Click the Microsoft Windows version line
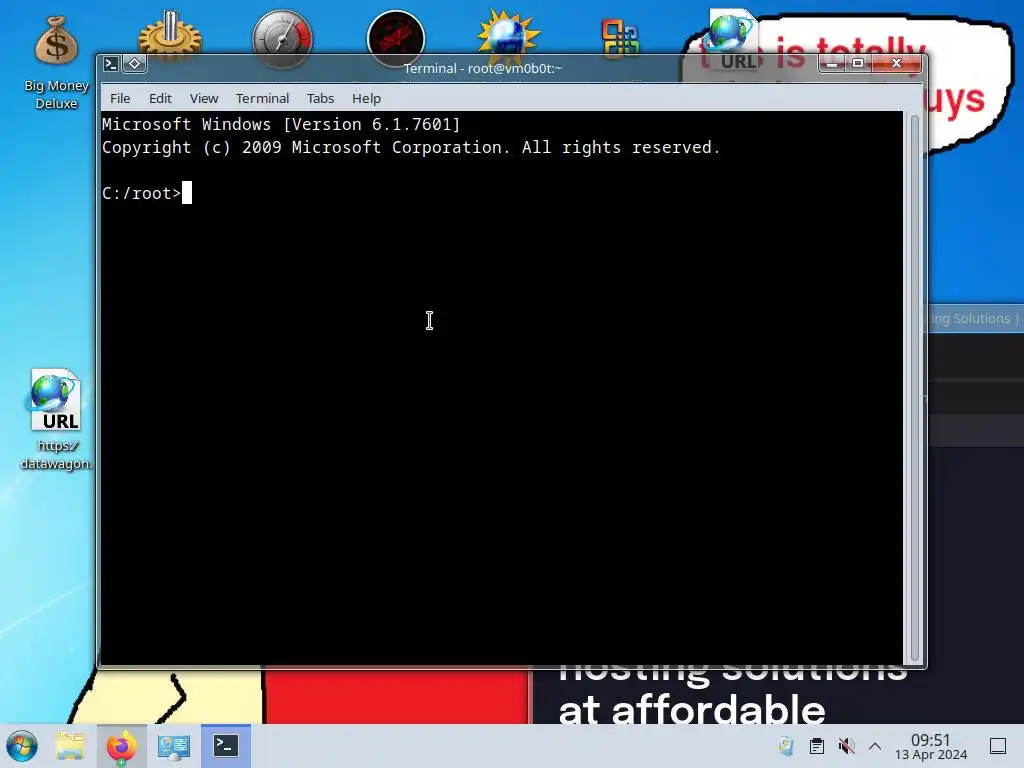Screen dimensions: 1024x768 [281, 124]
